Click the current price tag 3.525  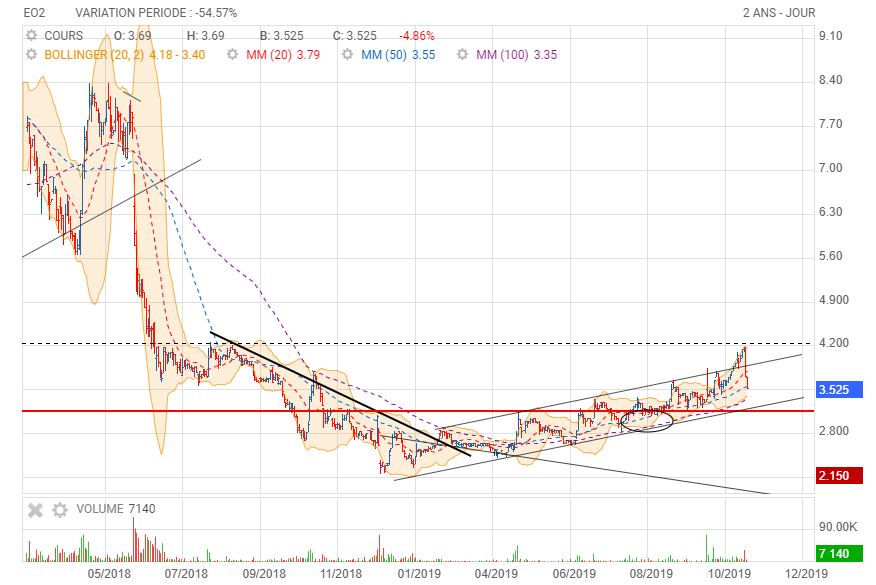[833, 390]
